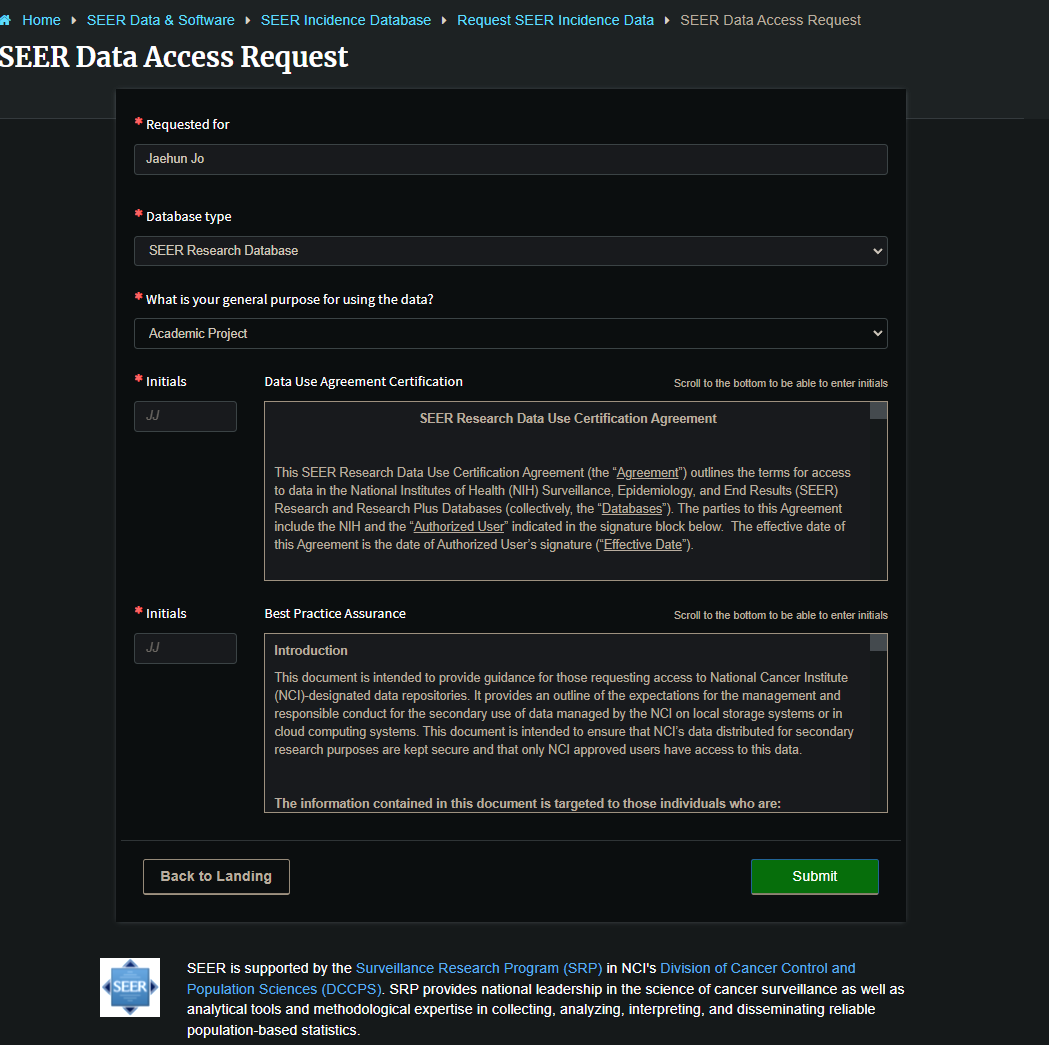Click scrollbar thumb of Data Use Agreement box
This screenshot has height=1045, width=1049.
pos(878,410)
